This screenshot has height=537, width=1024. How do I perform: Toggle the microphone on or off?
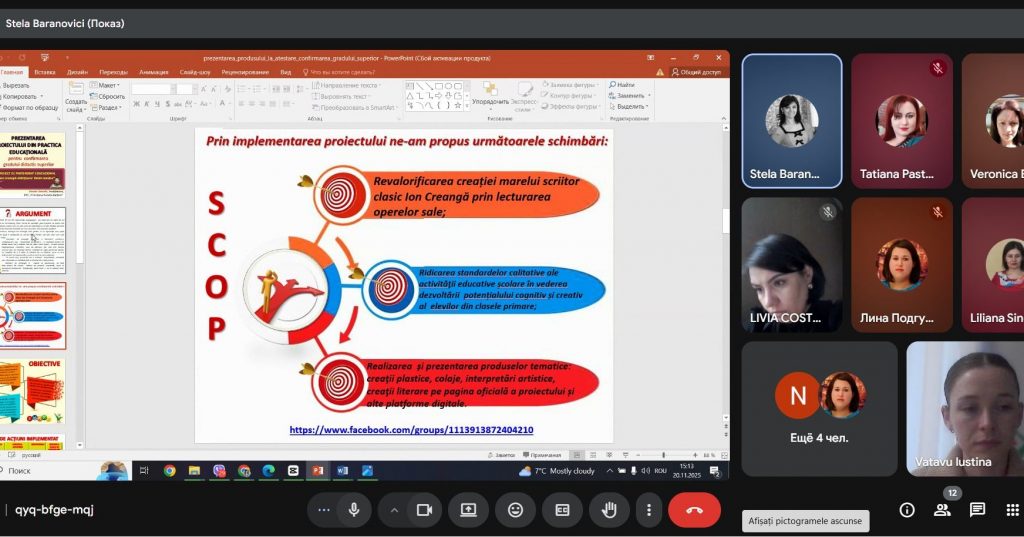[353, 510]
